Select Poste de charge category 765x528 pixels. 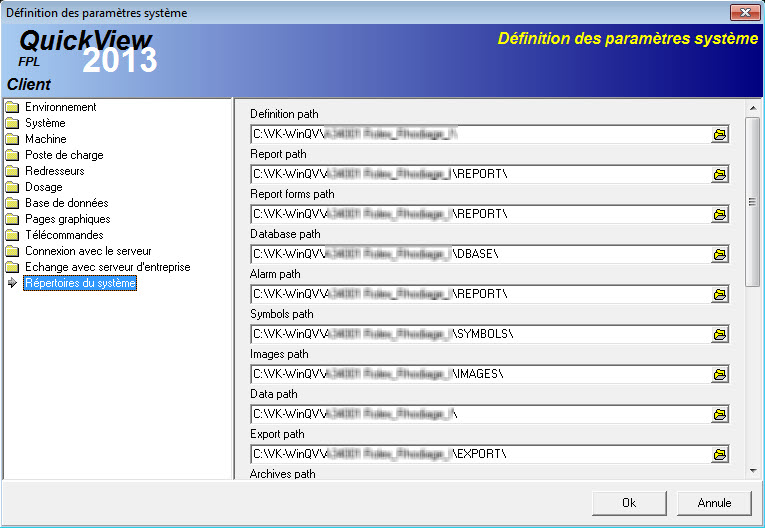pyautogui.click(x=64, y=155)
